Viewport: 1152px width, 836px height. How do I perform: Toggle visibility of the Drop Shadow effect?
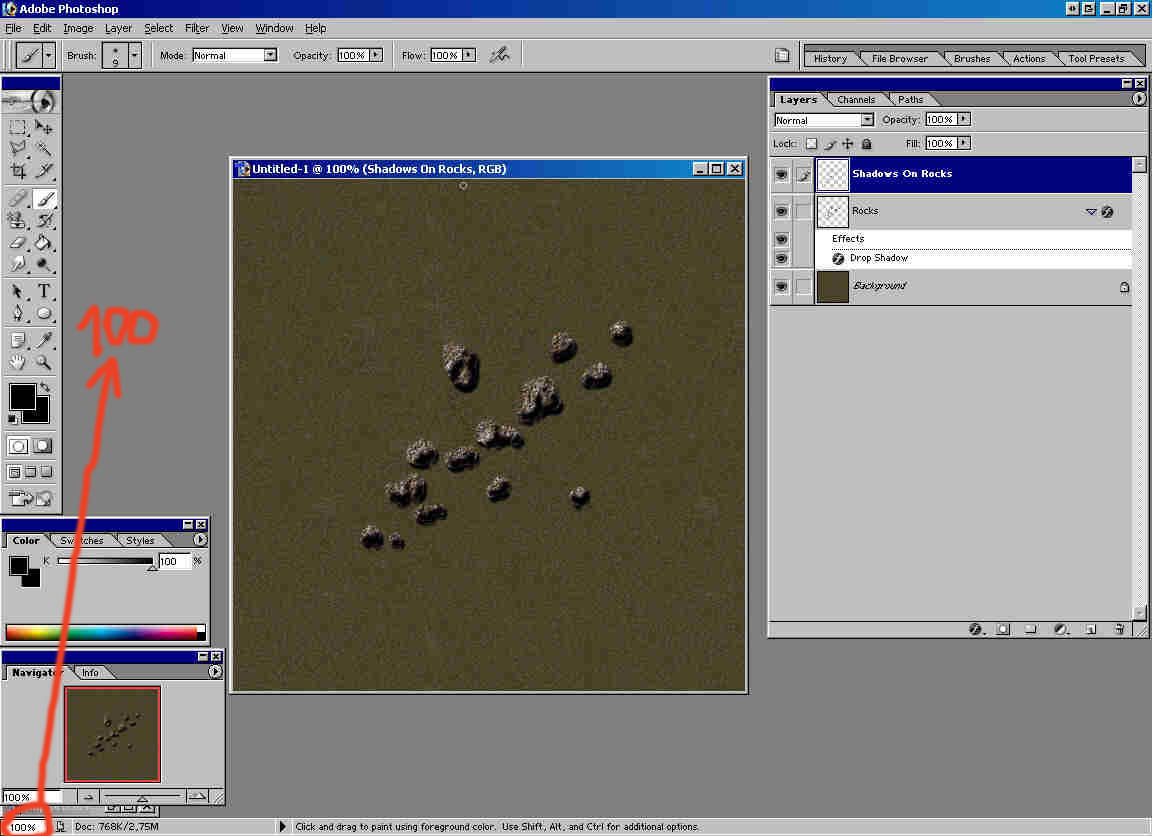point(782,258)
